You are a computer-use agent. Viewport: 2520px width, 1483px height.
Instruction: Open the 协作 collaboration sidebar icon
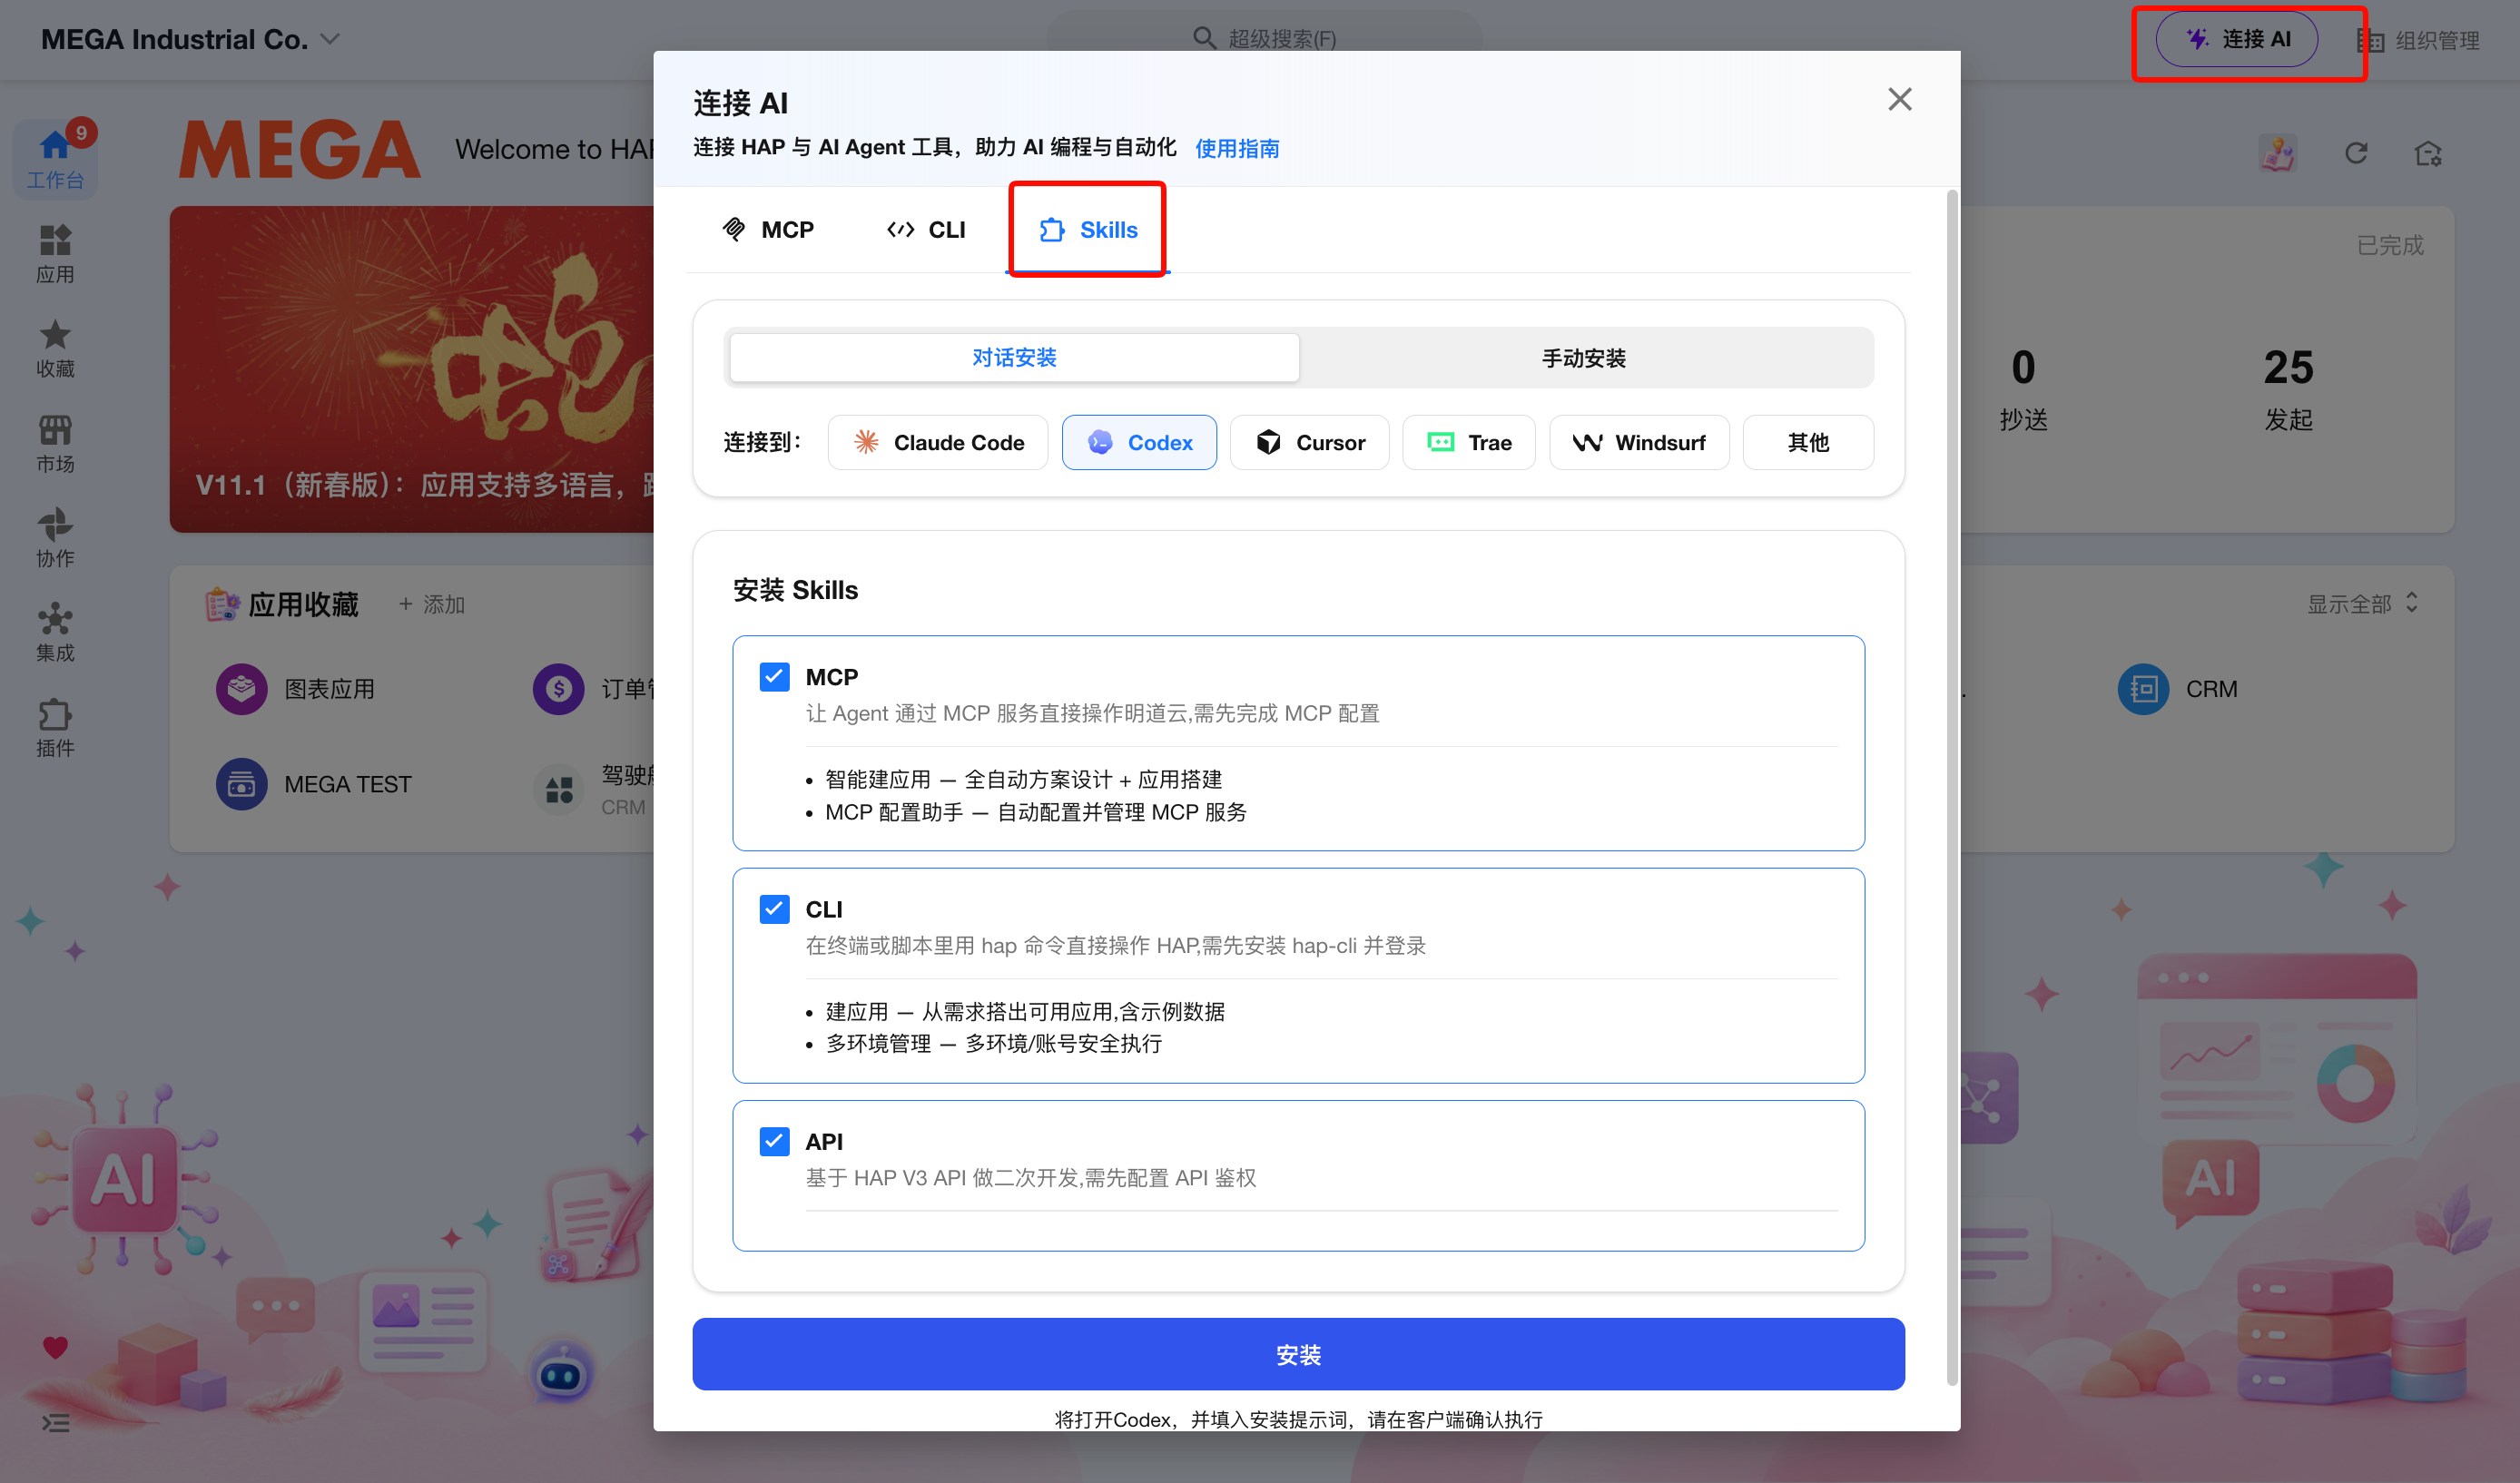[x=55, y=538]
